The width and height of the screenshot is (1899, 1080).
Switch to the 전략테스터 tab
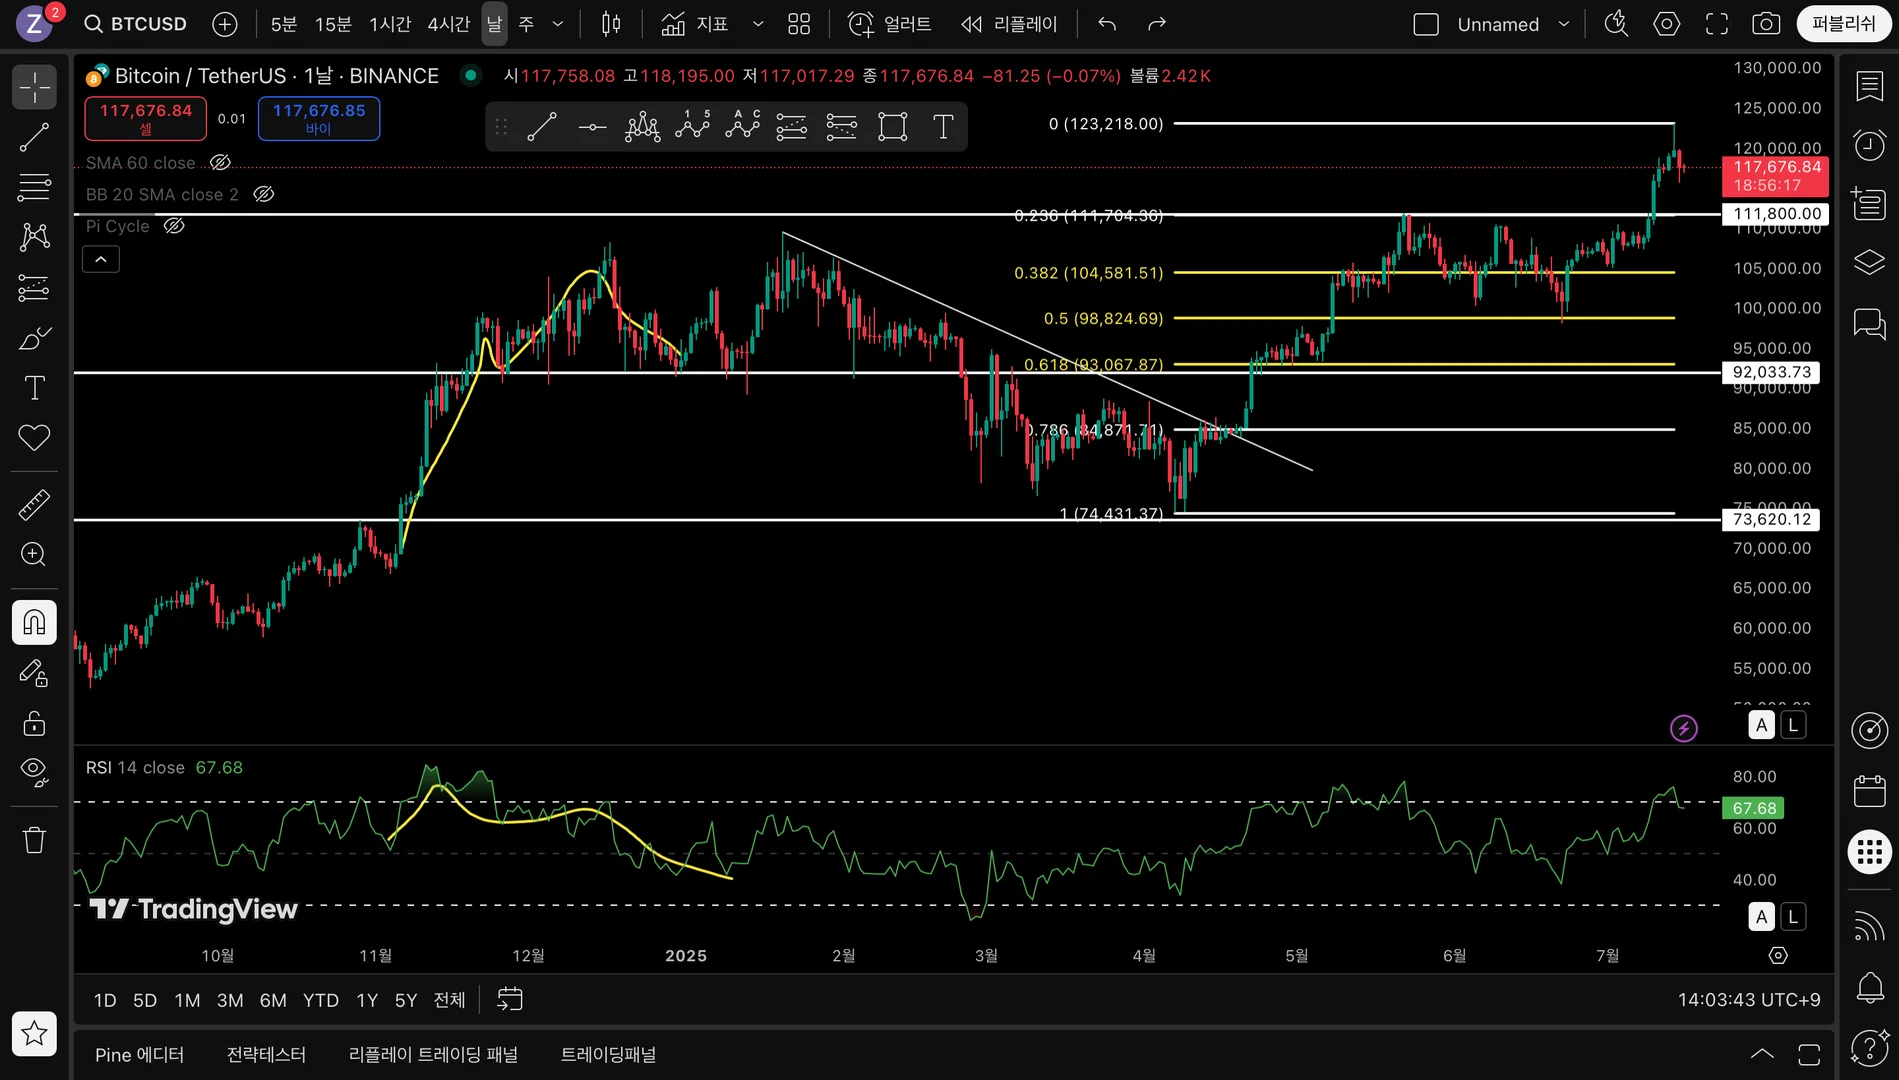[266, 1055]
